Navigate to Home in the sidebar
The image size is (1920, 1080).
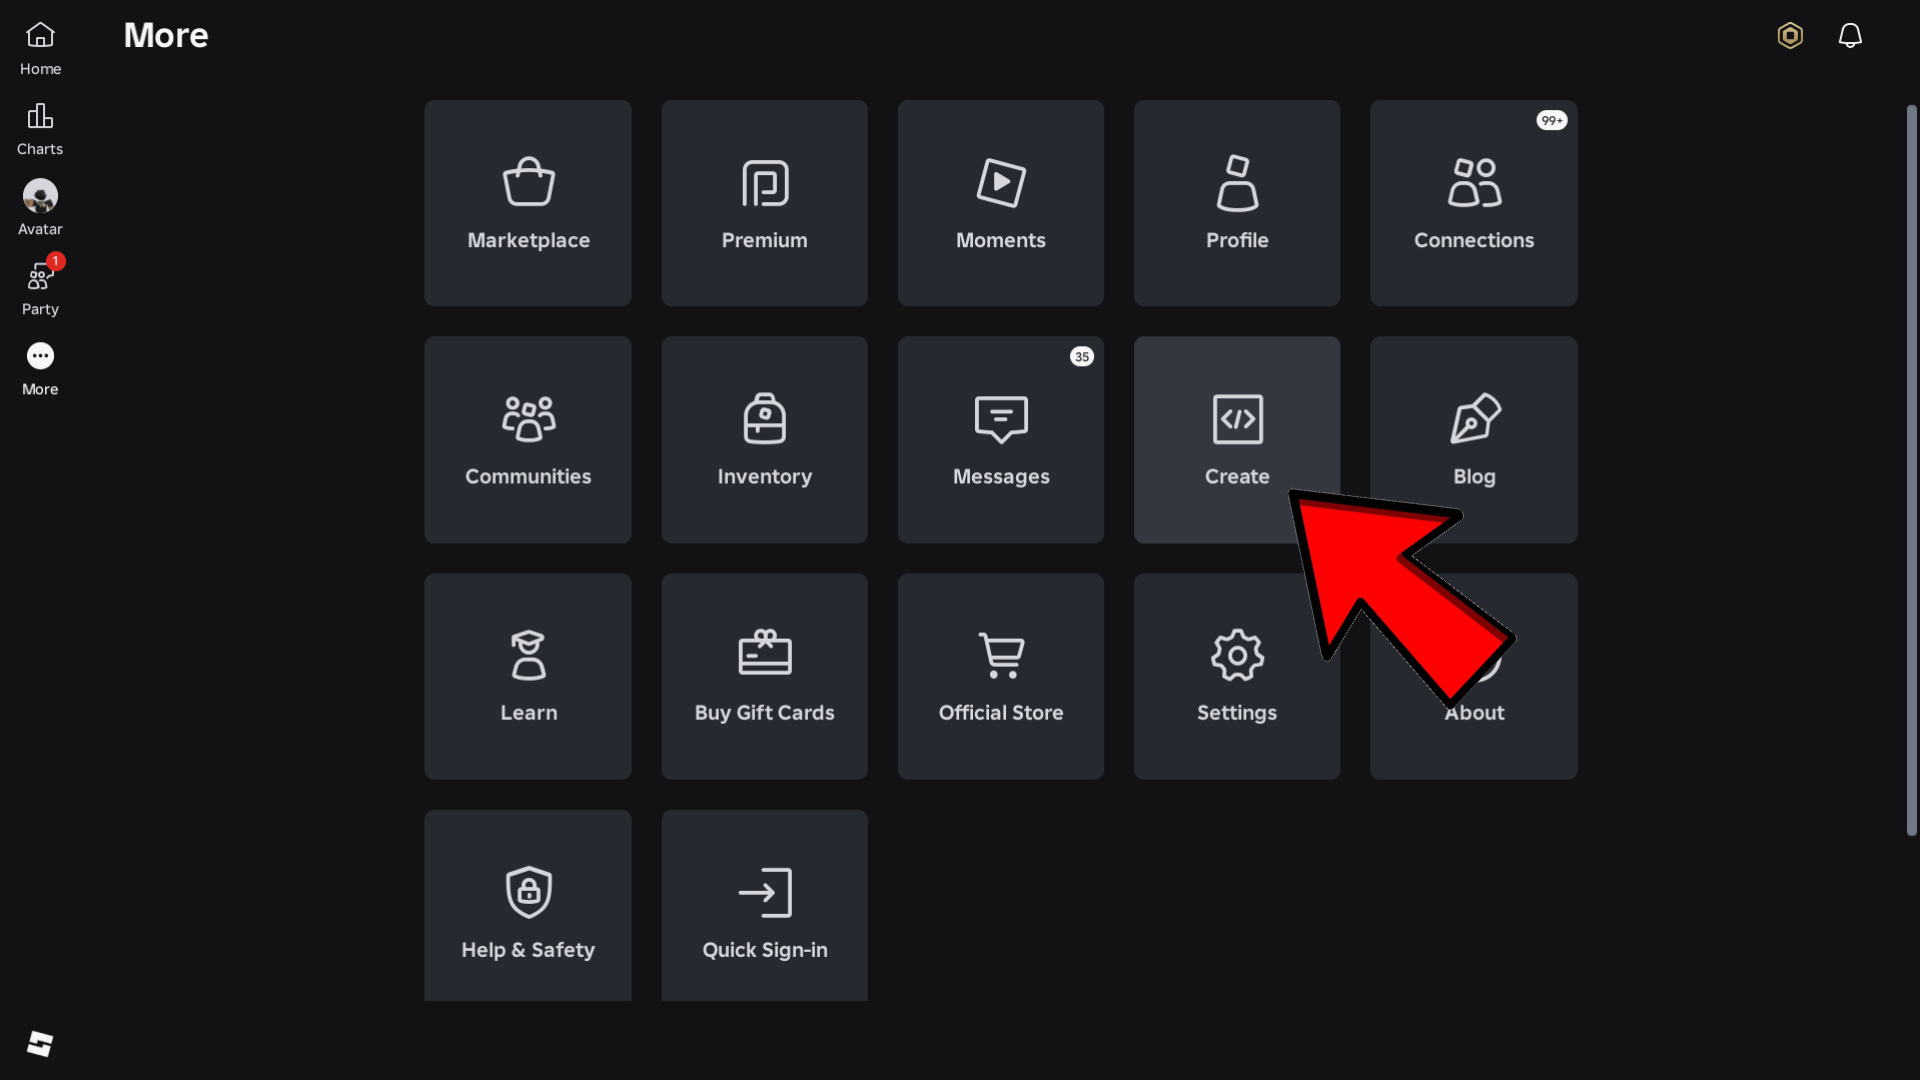pyautogui.click(x=40, y=47)
